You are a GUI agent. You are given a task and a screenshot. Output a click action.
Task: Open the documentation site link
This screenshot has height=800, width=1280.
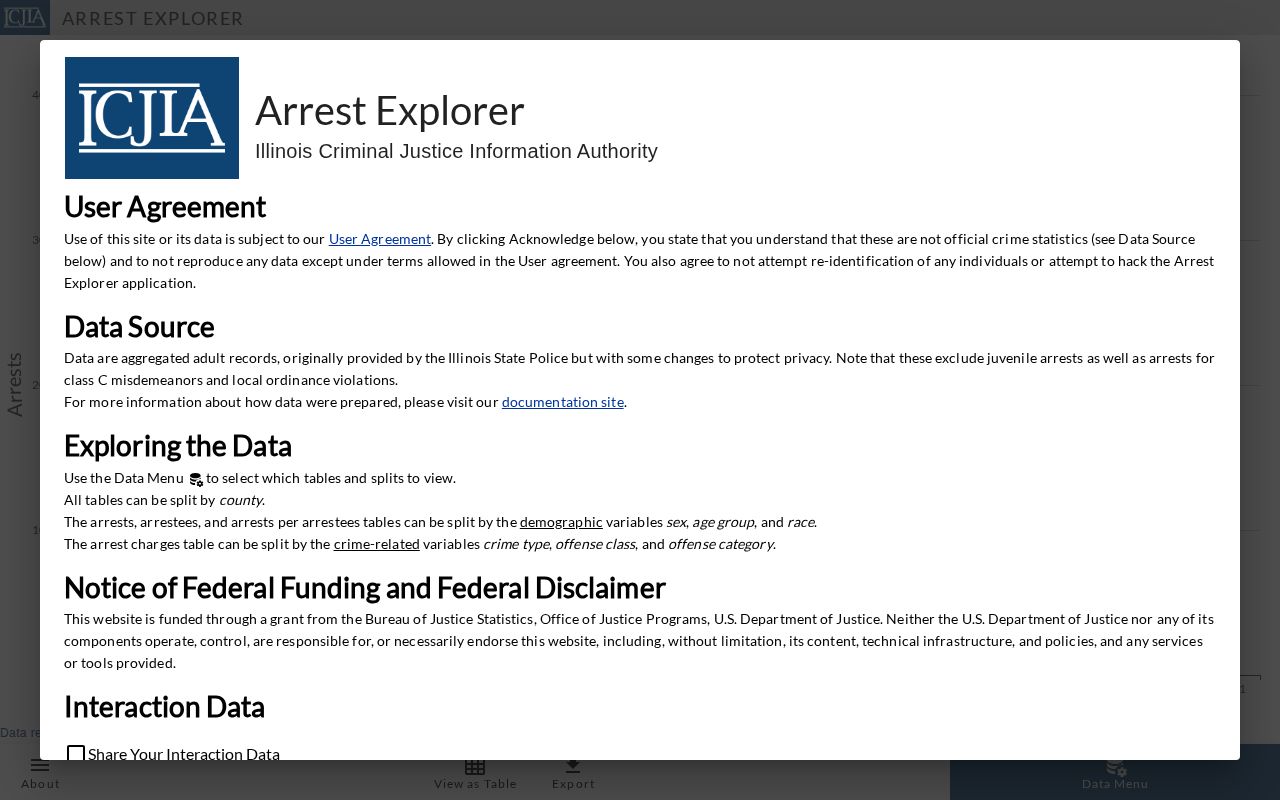563,402
